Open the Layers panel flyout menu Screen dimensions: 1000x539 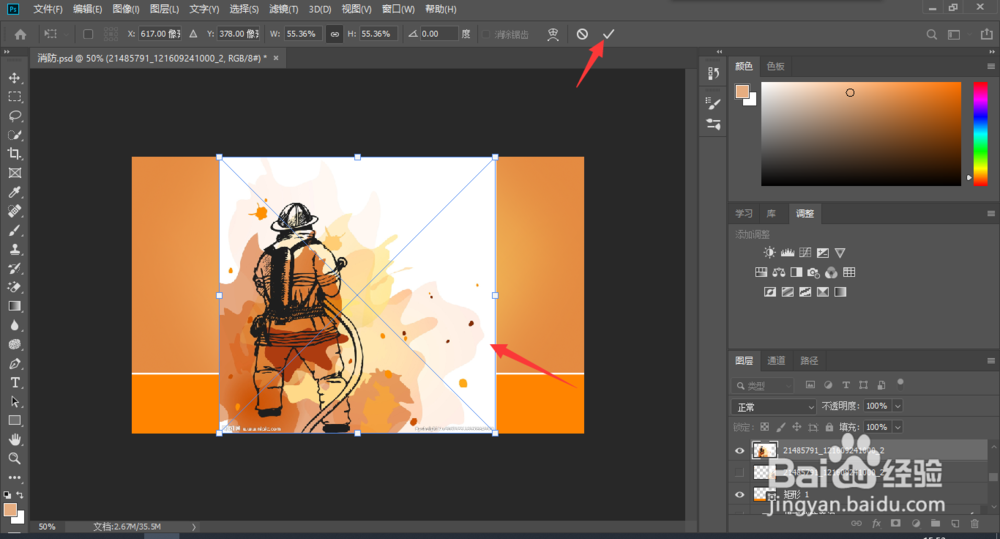tap(991, 361)
